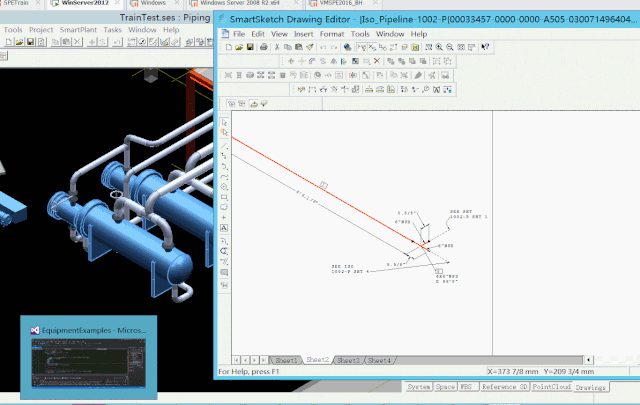Switch to Sheet3 tab
This screenshot has width=640, height=405.
coord(348,360)
